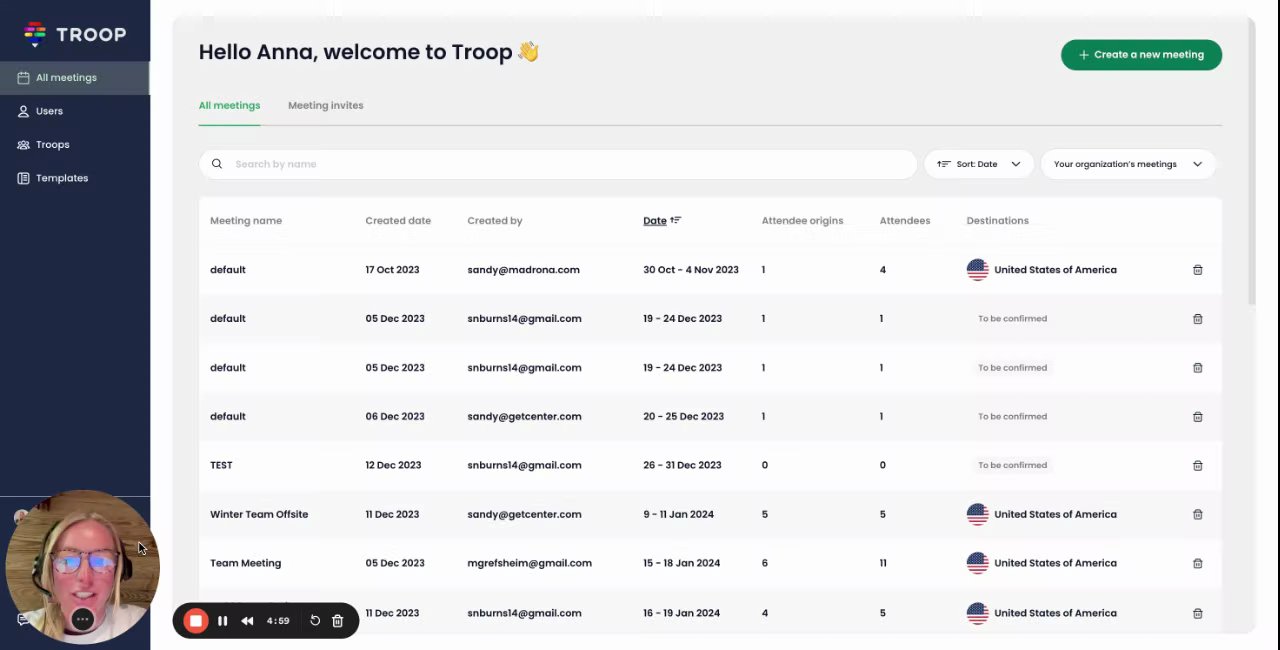The image size is (1280, 650).
Task: Delete first snburns14 default meeting dated 19 - 24 Dec
Action: tap(1197, 319)
